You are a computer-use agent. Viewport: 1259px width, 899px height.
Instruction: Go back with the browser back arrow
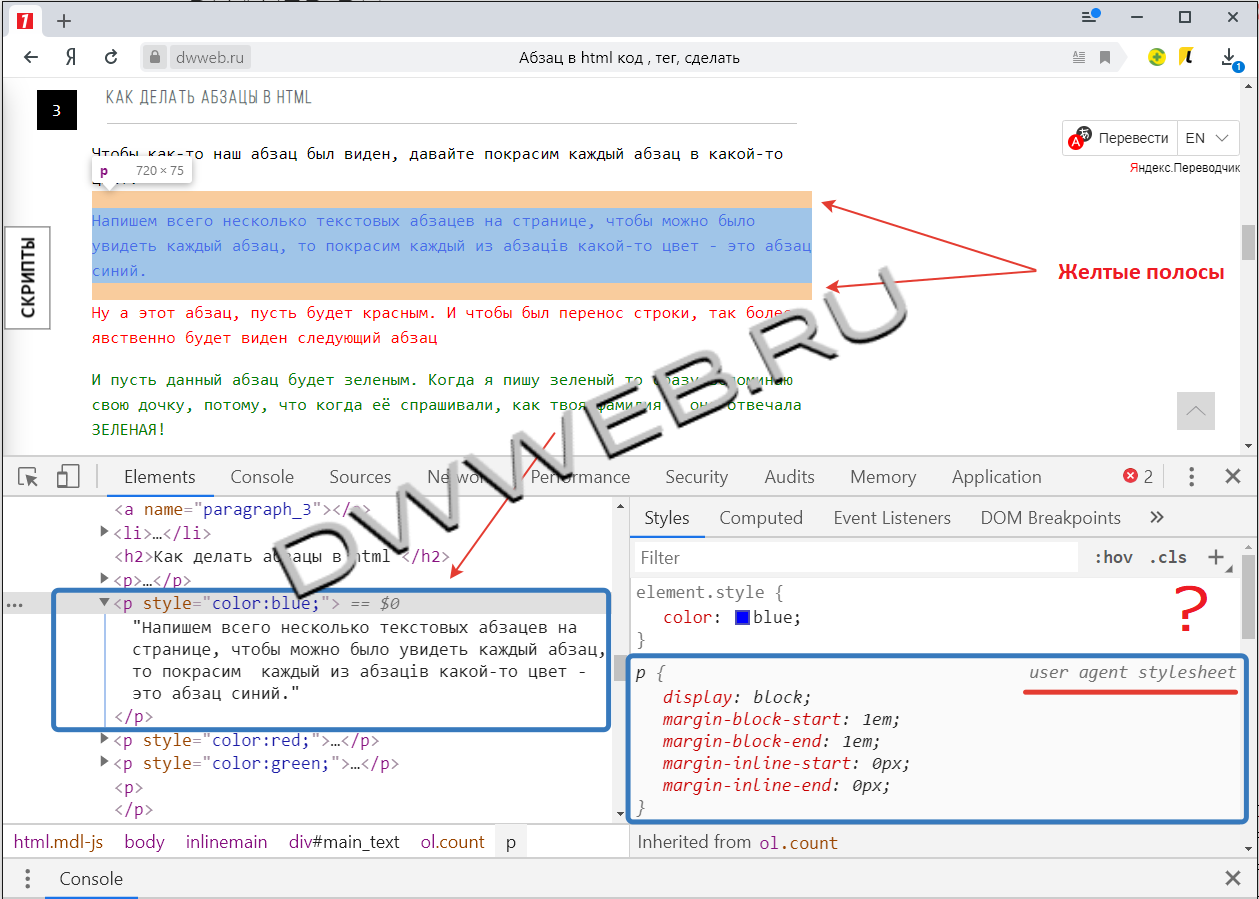tap(31, 57)
